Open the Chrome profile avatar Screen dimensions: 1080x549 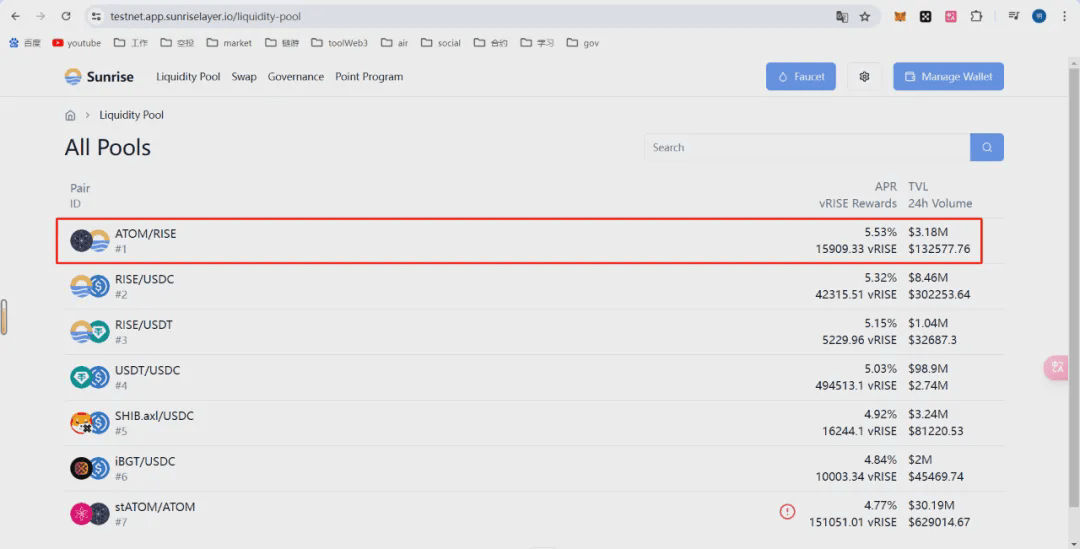tap(1039, 17)
